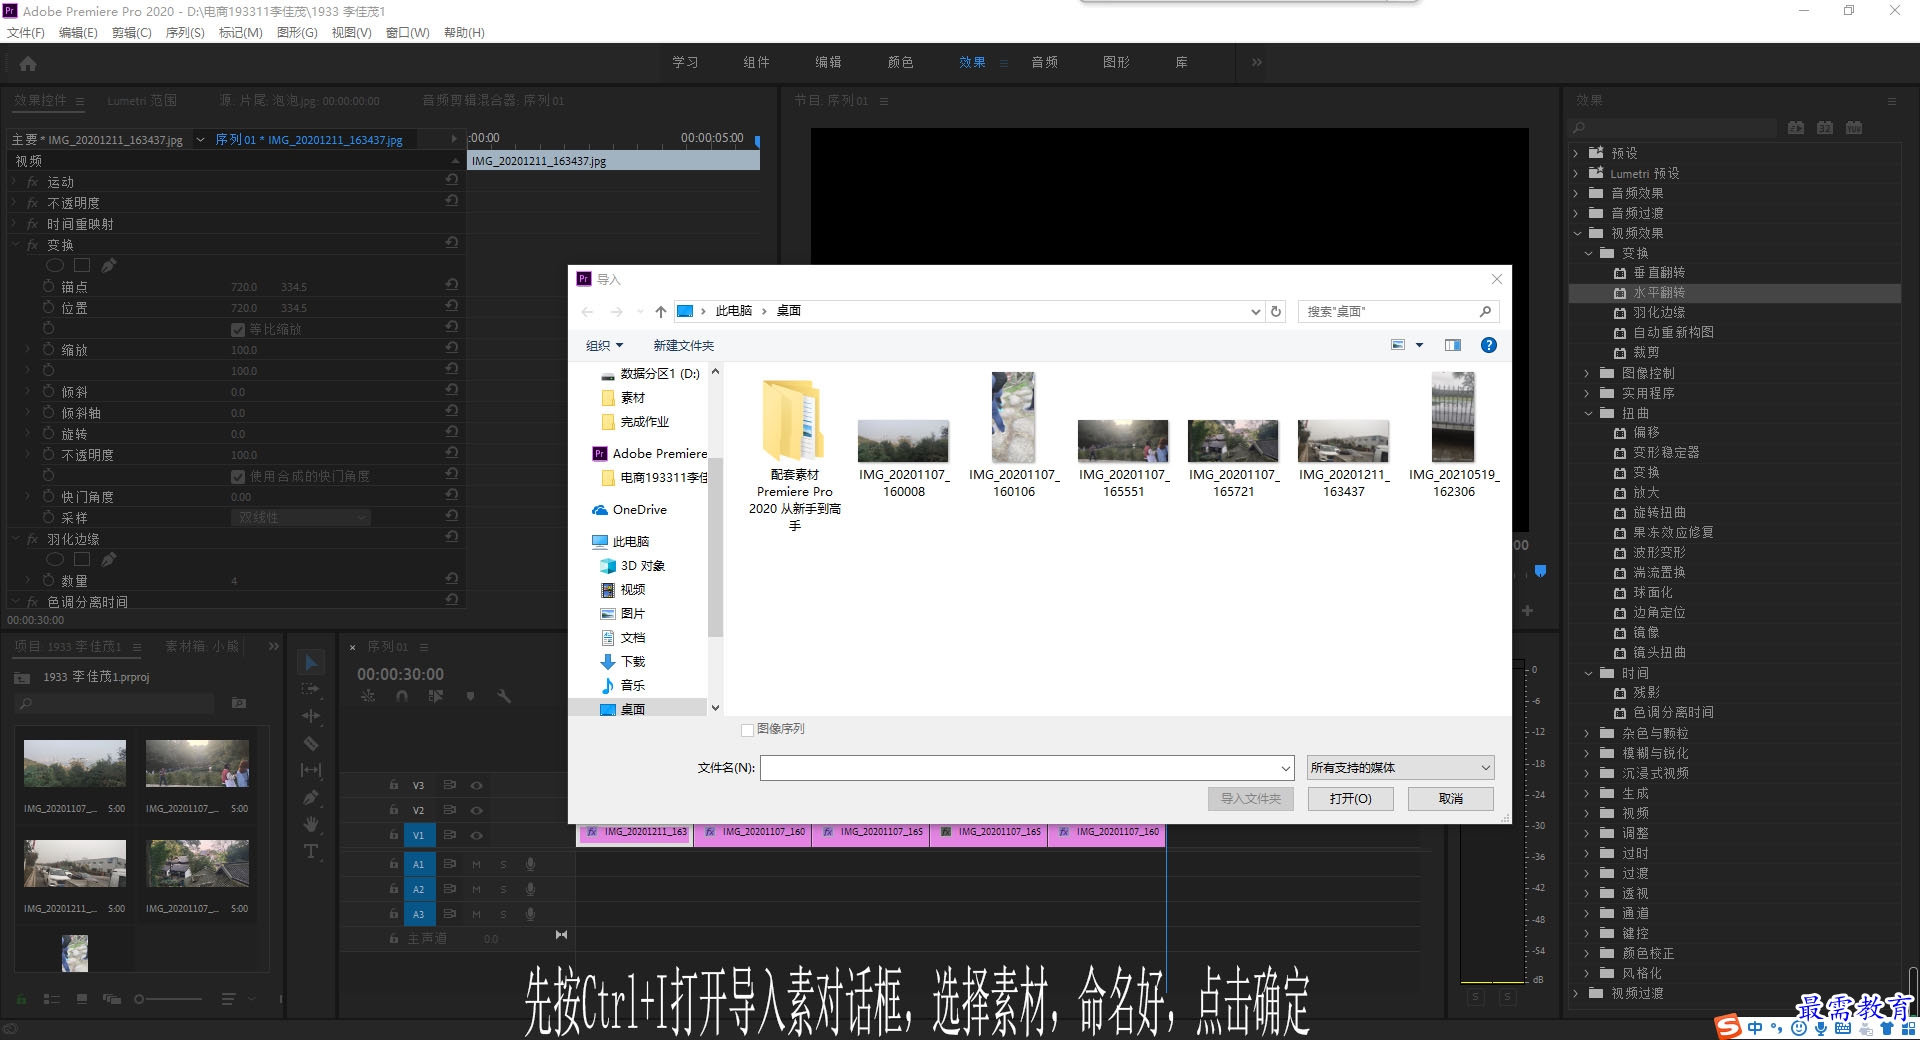Click 此电脑 in the address path
Viewport: 1920px width, 1040px height.
point(734,312)
